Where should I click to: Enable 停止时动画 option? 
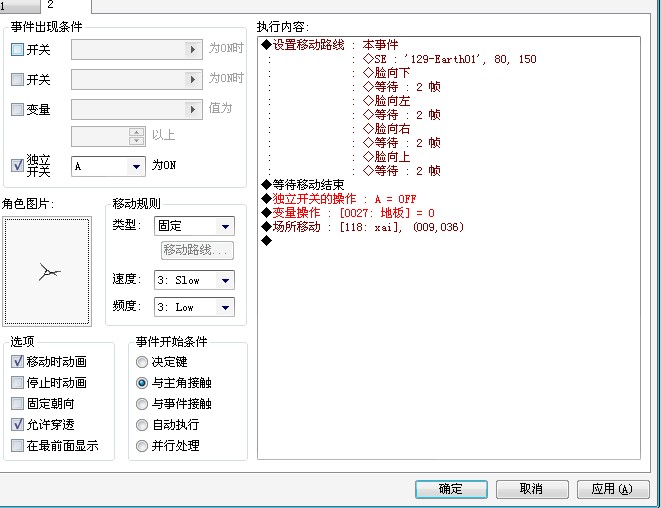(17, 382)
